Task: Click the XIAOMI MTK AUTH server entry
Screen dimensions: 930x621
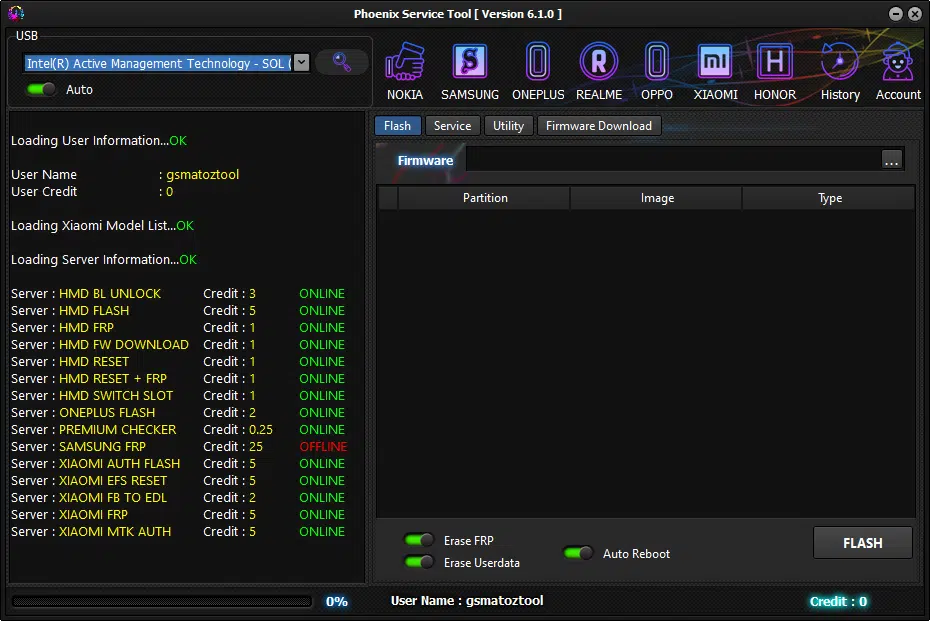Action: coord(115,531)
